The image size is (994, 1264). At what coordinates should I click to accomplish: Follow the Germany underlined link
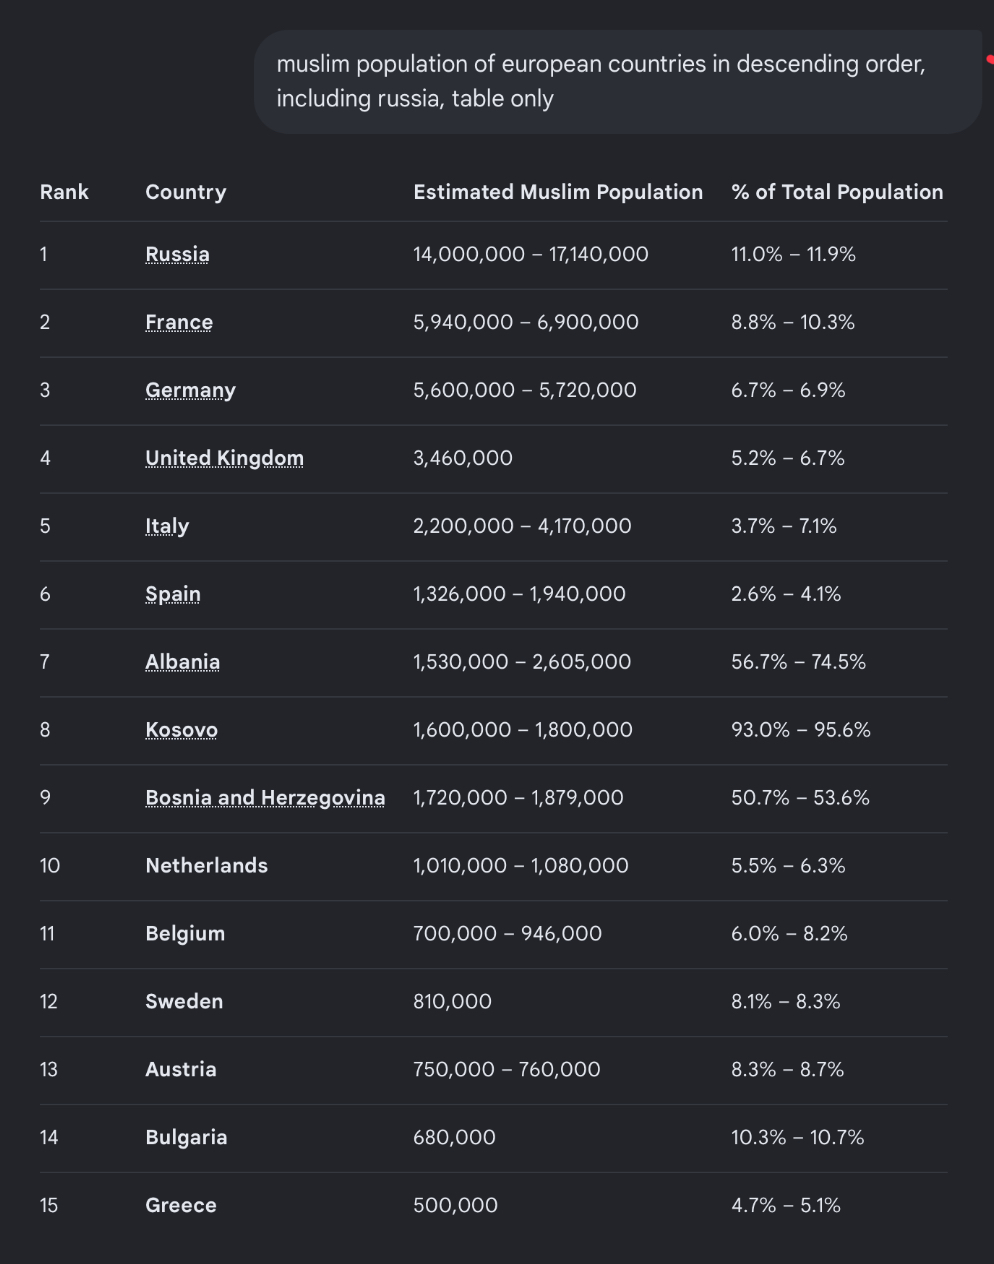(190, 390)
